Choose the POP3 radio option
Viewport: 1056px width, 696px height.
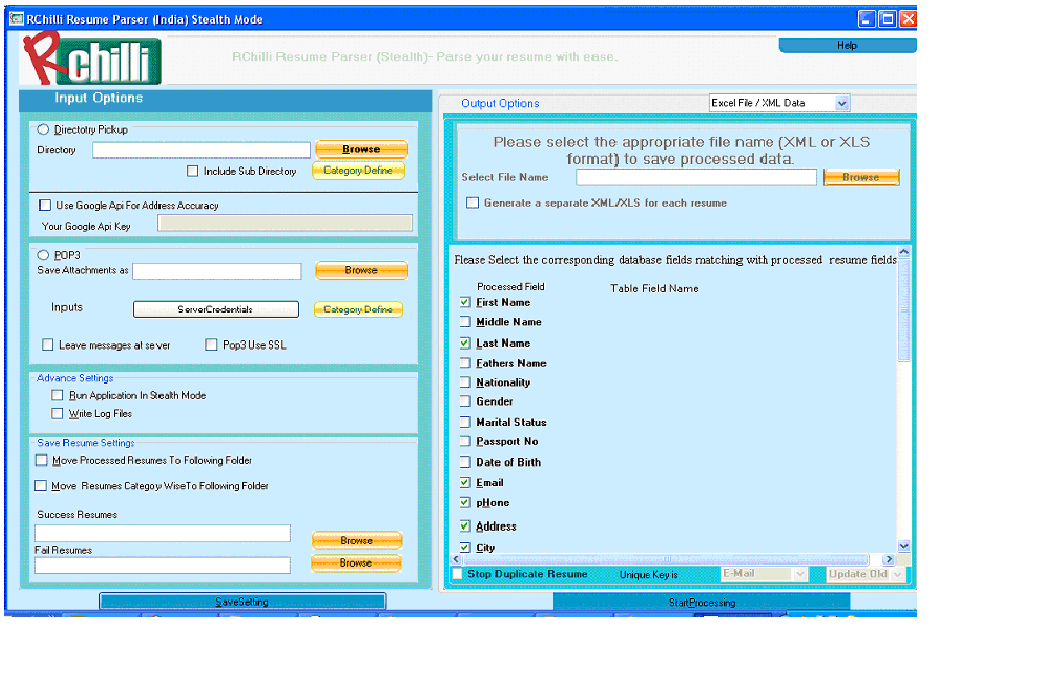point(43,255)
